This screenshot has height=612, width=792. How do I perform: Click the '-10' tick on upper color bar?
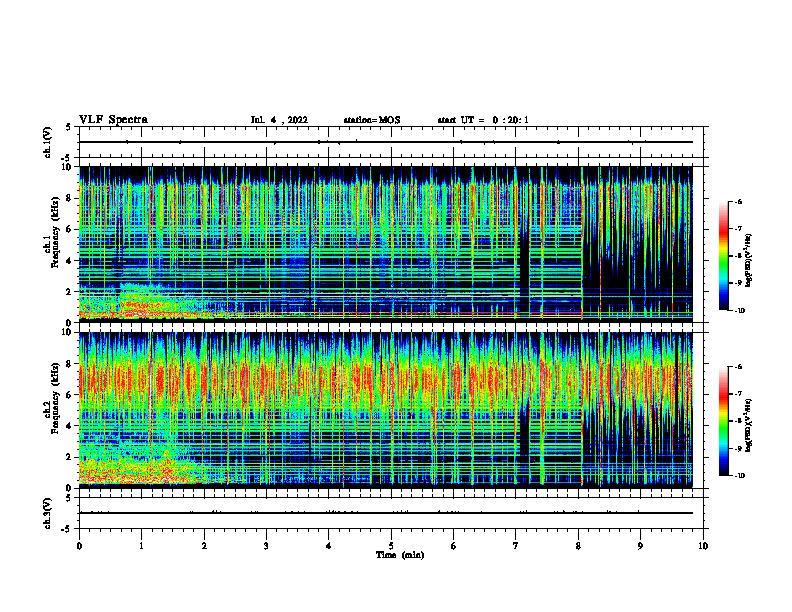click(739, 310)
